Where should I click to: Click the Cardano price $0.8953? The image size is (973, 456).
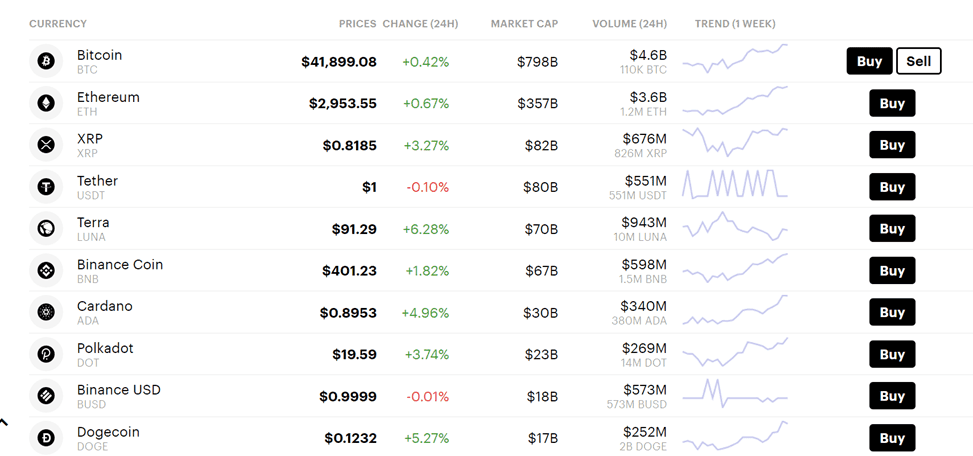(x=348, y=313)
